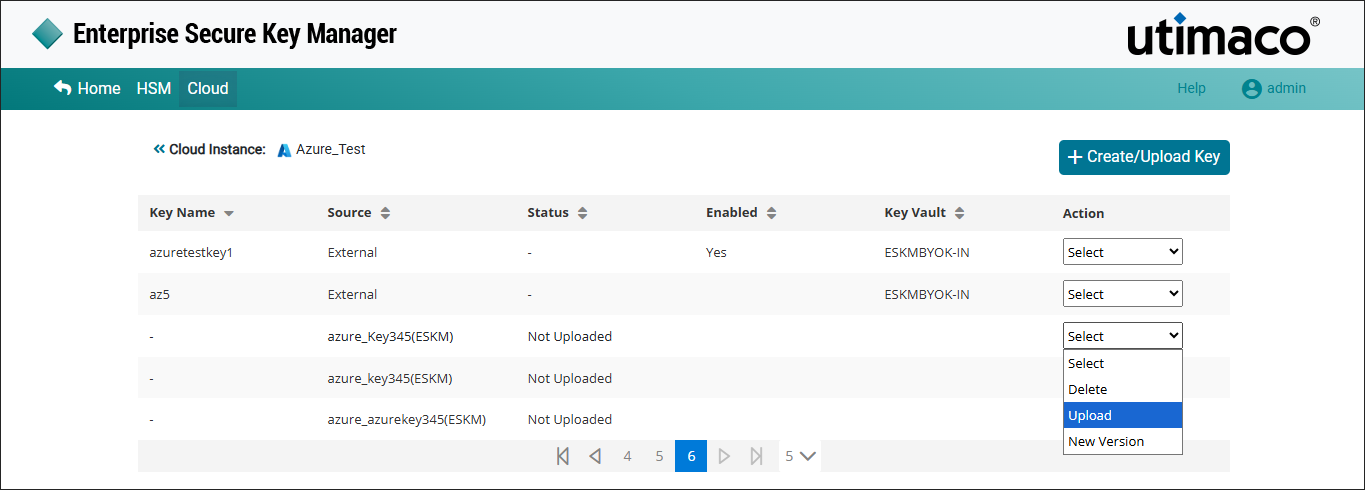Open Action dropdown for azuretestkey1
The image size is (1365, 490).
pos(1122,252)
